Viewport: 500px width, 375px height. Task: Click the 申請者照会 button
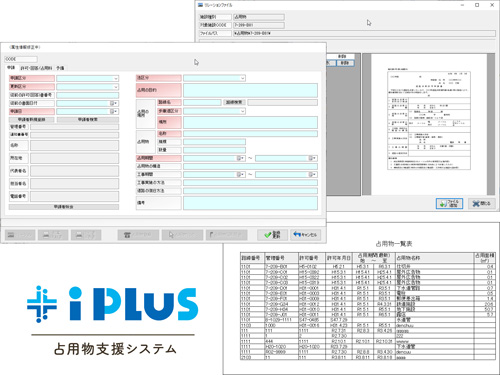[x=64, y=207]
